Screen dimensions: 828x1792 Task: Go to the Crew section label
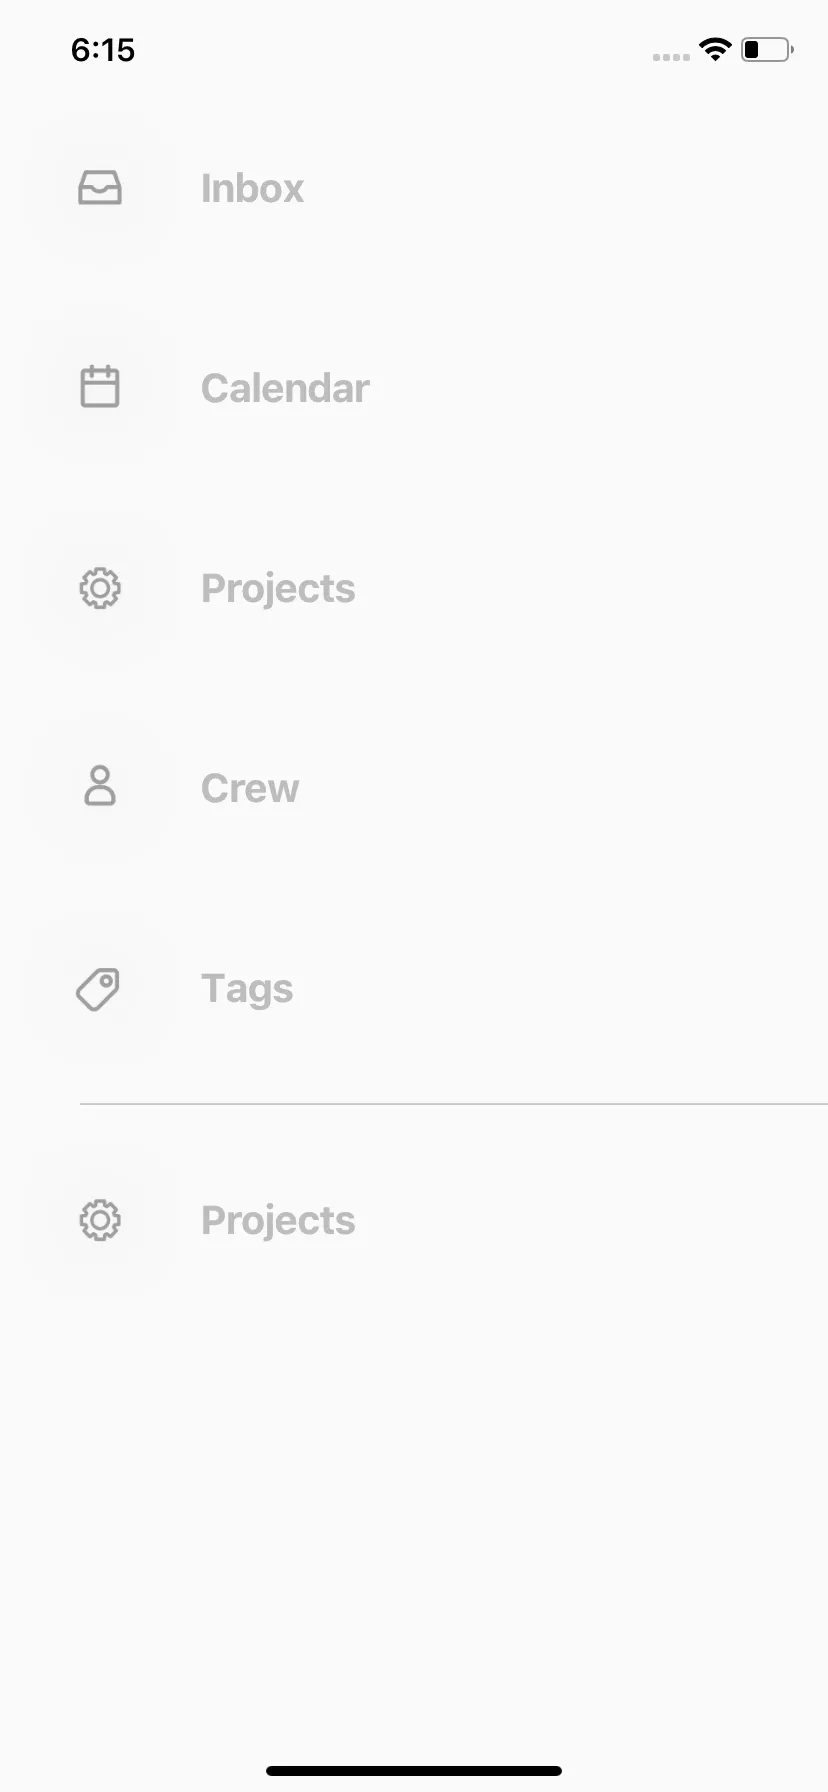tap(250, 788)
